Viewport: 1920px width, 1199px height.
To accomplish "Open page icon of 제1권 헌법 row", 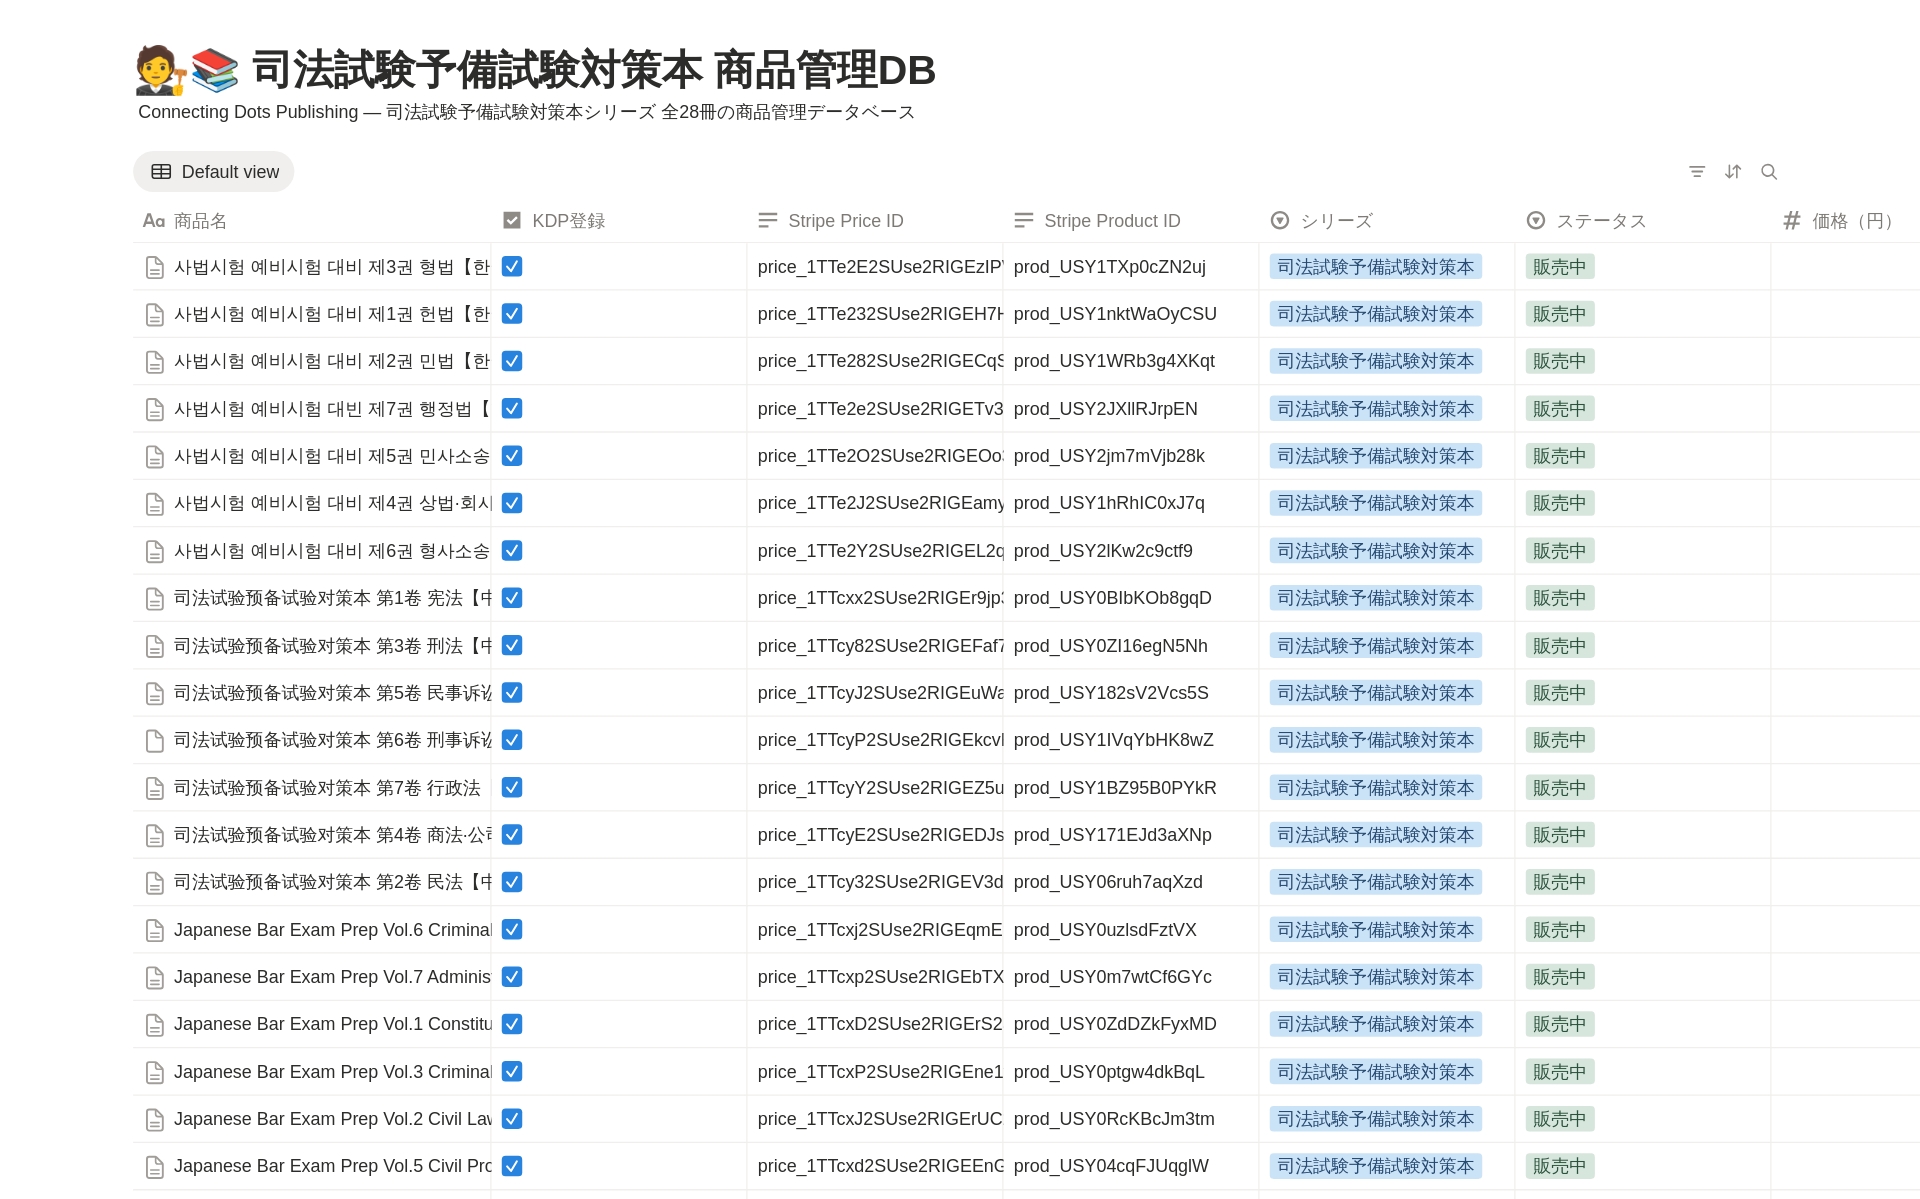I will [x=155, y=315].
